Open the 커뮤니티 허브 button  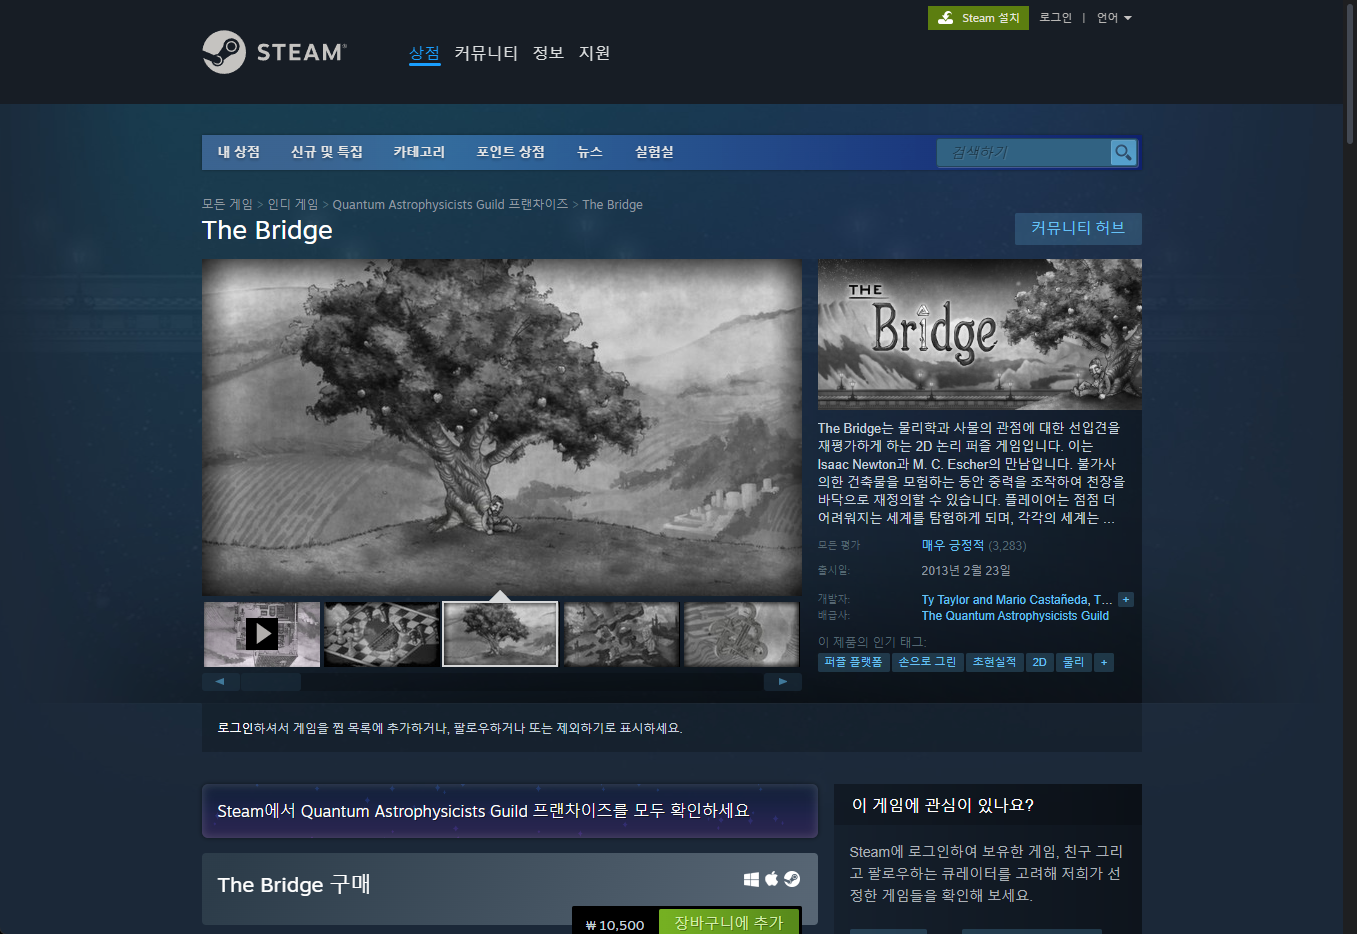pos(1078,228)
